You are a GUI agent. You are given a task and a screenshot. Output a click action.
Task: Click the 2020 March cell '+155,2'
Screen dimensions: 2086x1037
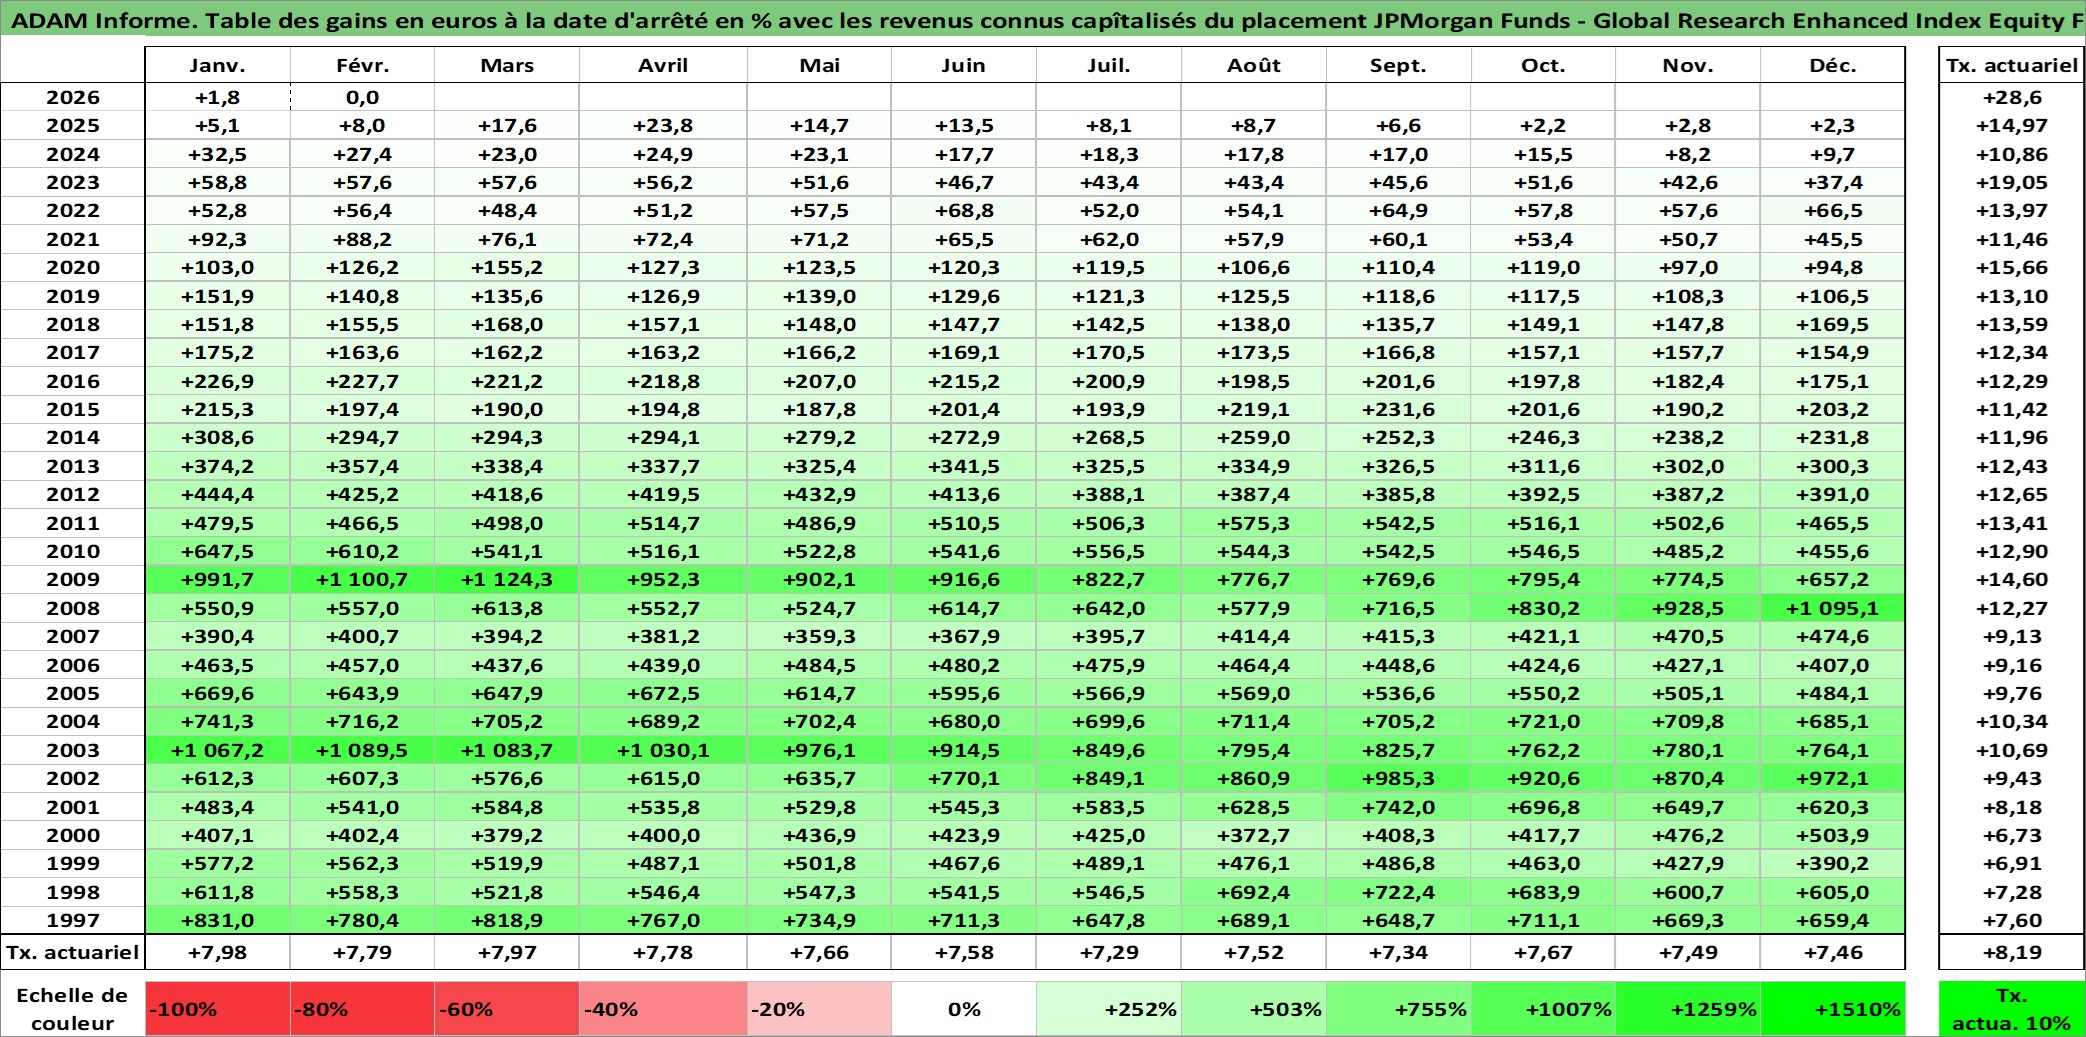point(507,267)
